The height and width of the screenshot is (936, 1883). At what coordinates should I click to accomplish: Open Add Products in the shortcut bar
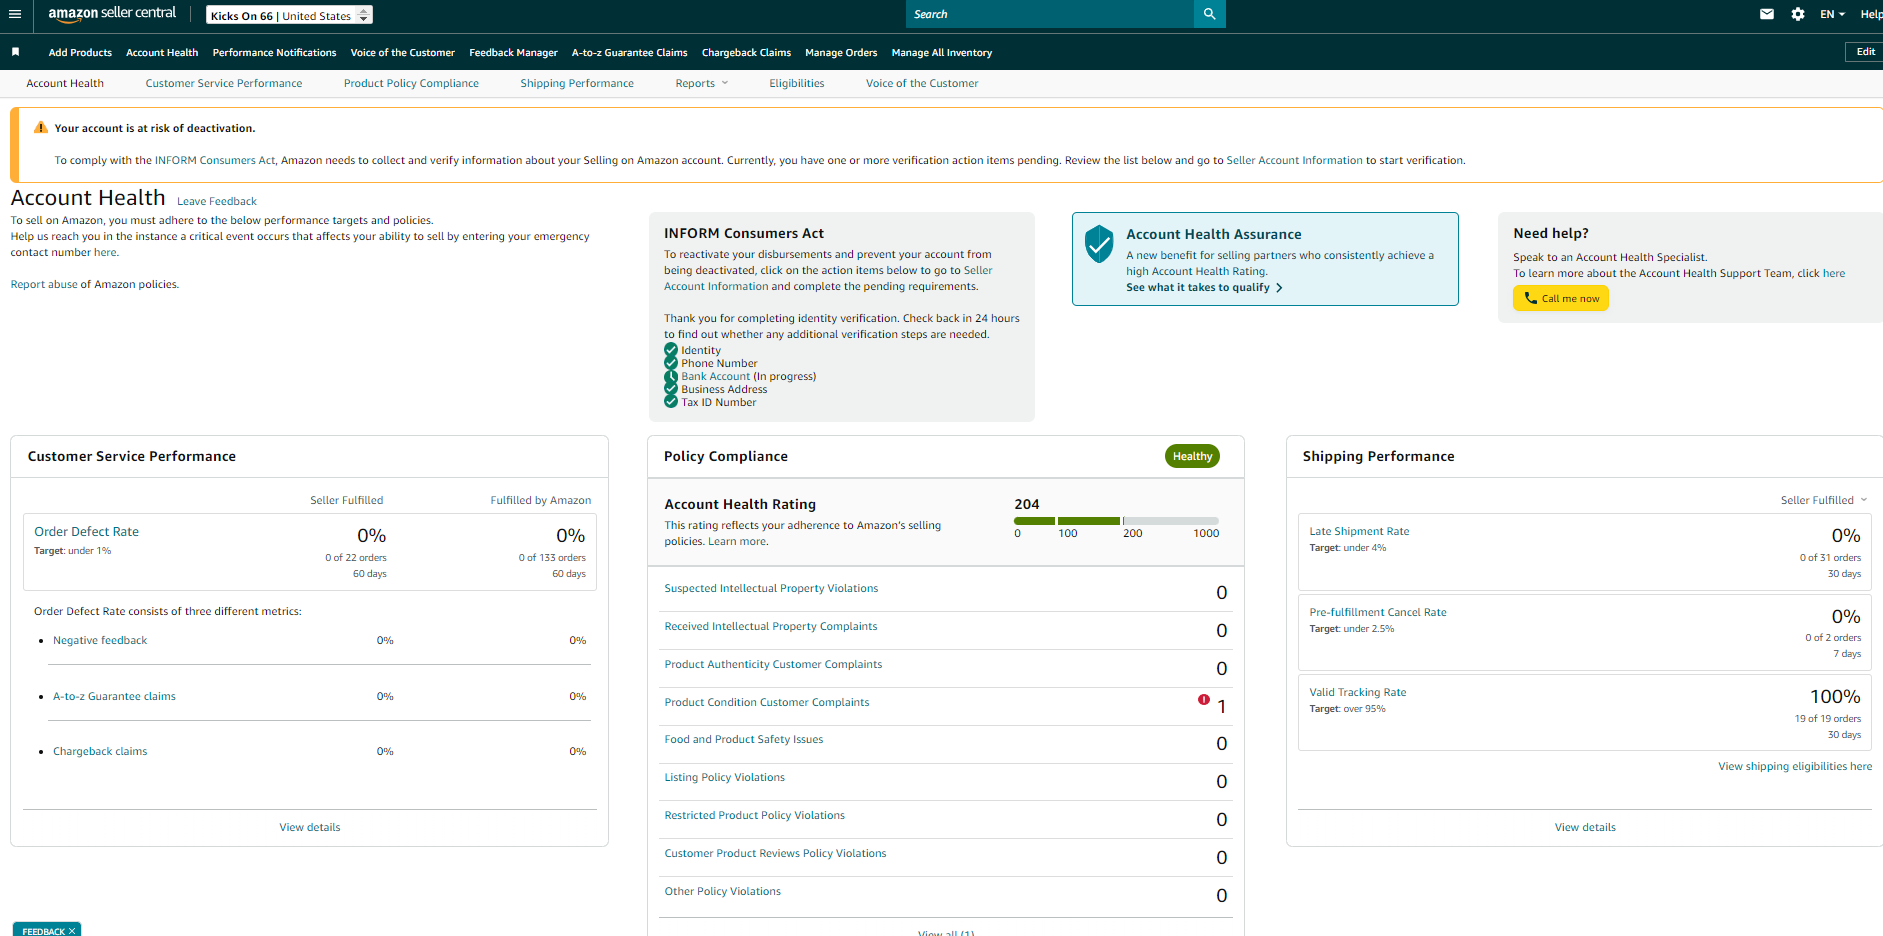(x=80, y=52)
